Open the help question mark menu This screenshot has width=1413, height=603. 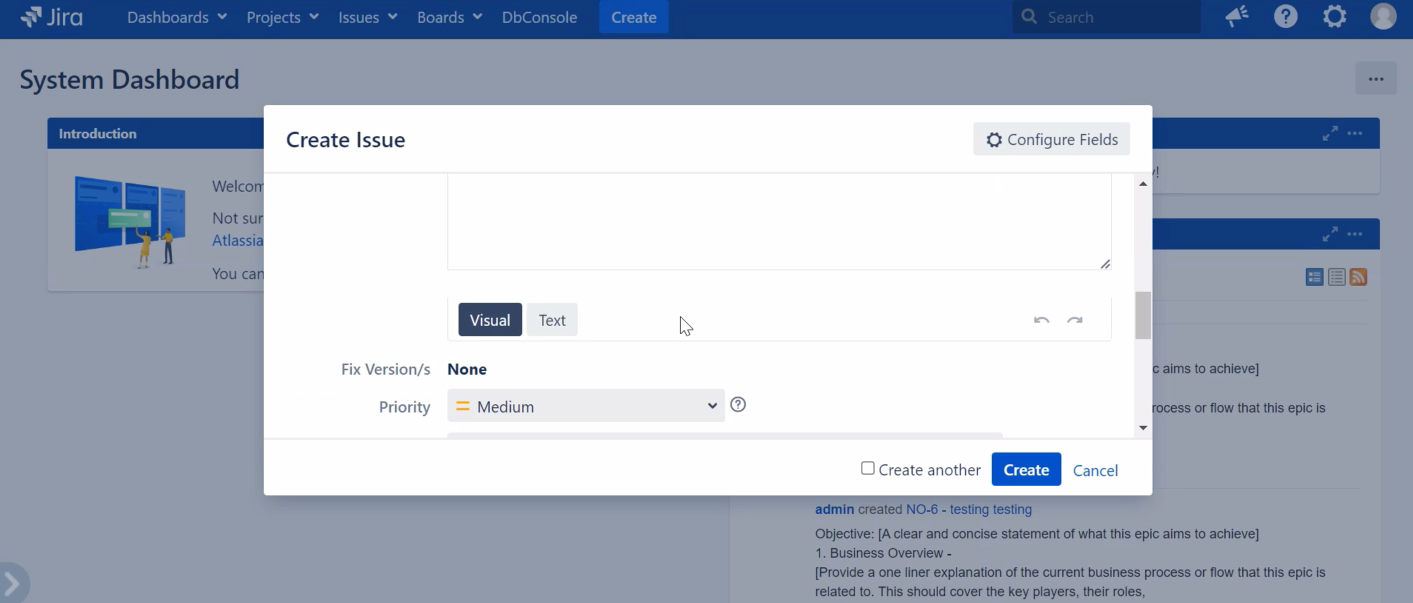[x=1286, y=17]
